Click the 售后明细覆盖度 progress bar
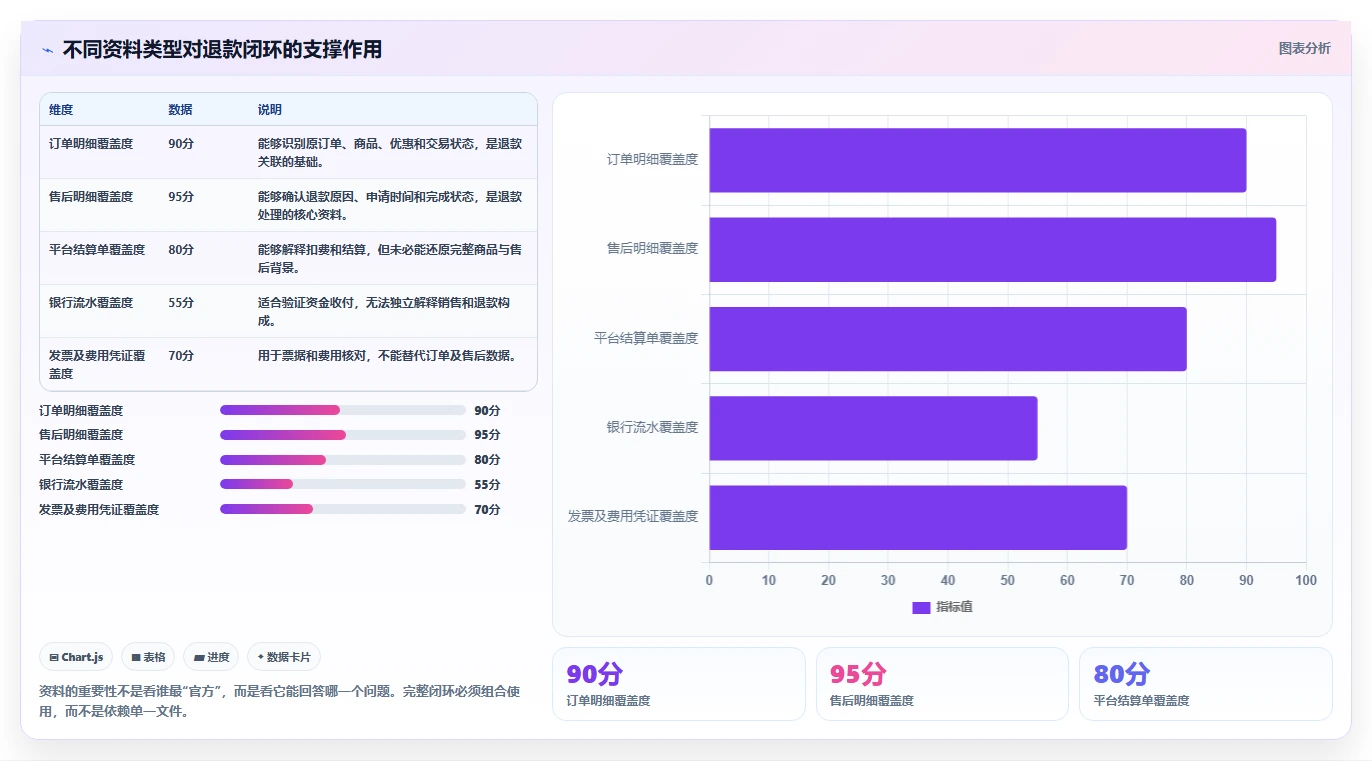This screenshot has width=1372, height=761. coord(343,435)
